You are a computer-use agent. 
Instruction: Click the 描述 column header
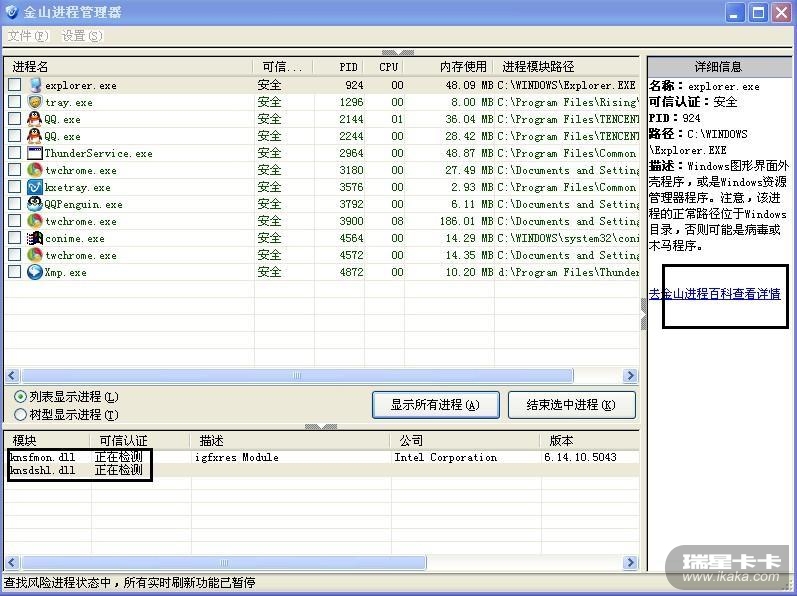point(290,441)
